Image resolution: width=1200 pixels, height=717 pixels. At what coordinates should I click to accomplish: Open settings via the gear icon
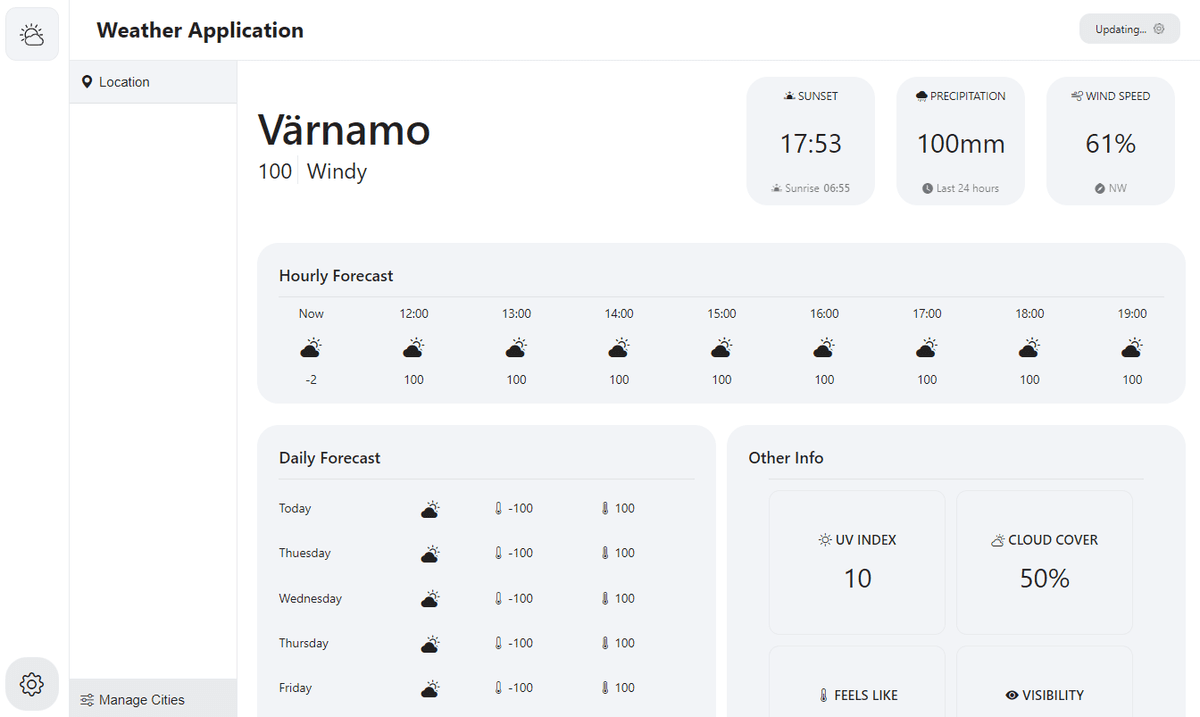click(x=32, y=684)
